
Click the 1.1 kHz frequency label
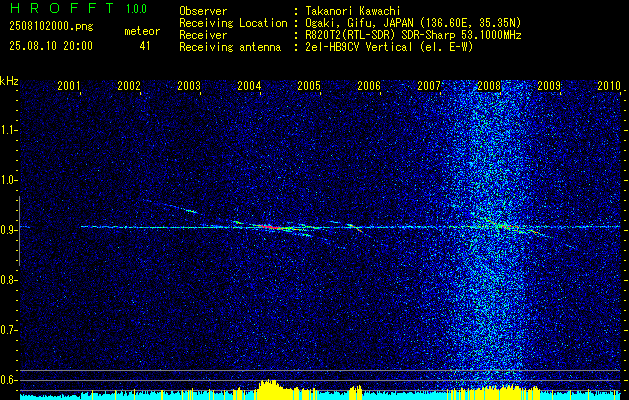pos(7,130)
